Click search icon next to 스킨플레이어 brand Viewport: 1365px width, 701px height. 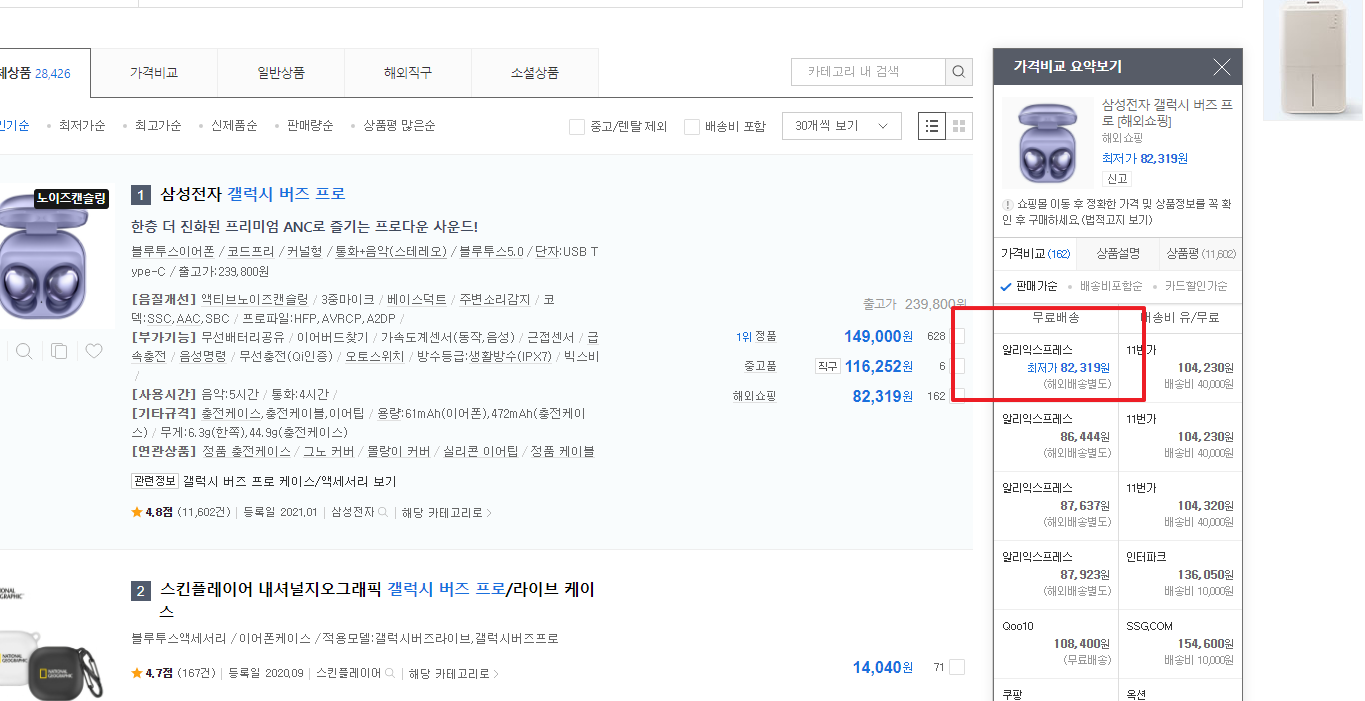pos(388,674)
